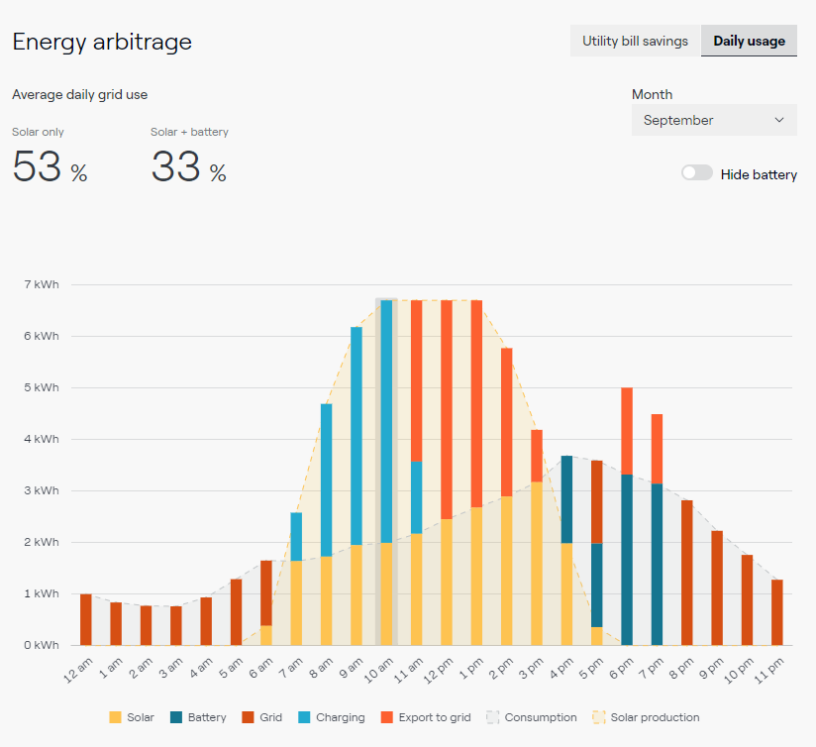Image resolution: width=816 pixels, height=747 pixels.
Task: Select the Daily usage tab
Action: tap(748, 41)
